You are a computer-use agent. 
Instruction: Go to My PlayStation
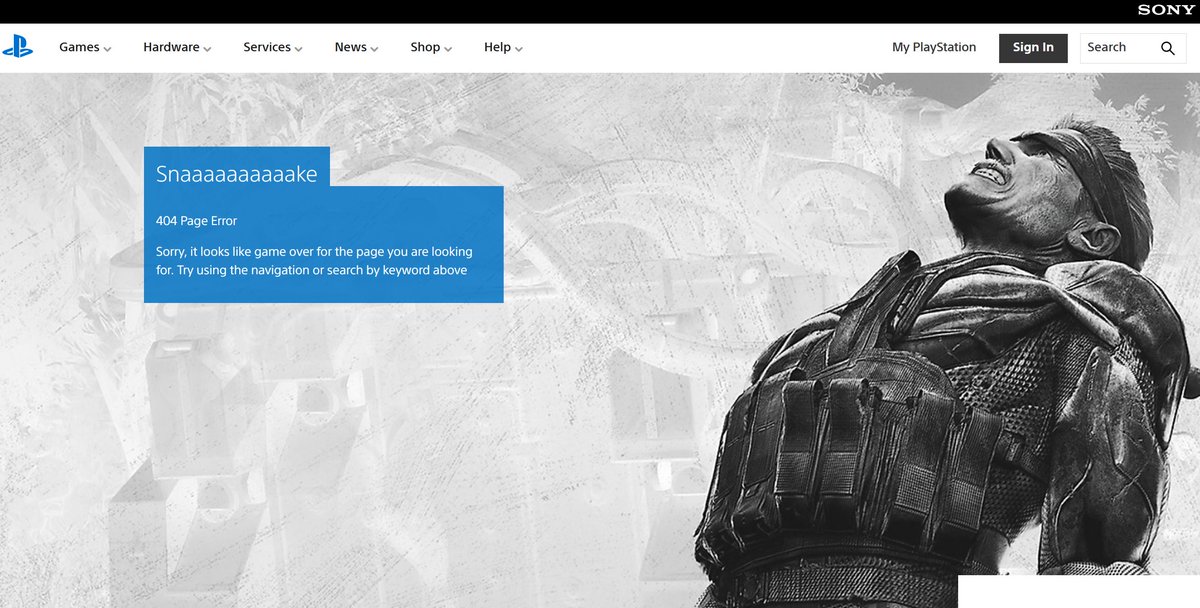pyautogui.click(x=934, y=47)
